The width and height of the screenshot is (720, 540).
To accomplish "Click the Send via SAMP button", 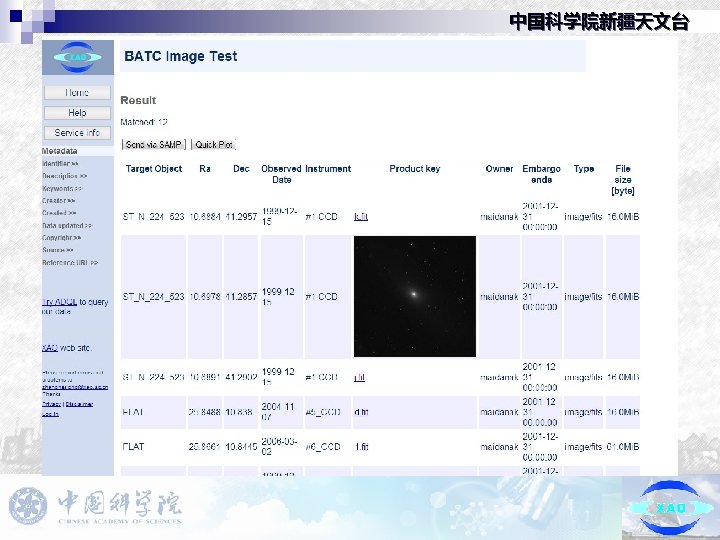I will click(154, 144).
